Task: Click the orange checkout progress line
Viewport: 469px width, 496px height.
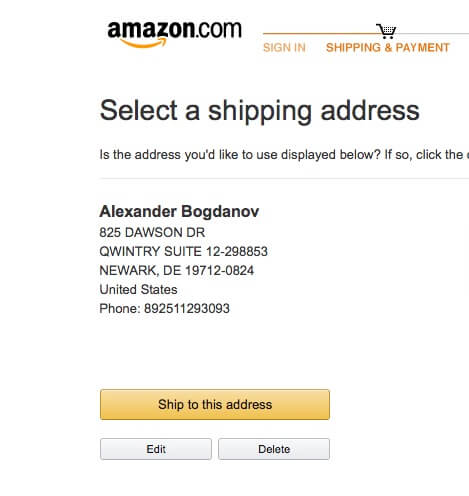Action: [320, 33]
